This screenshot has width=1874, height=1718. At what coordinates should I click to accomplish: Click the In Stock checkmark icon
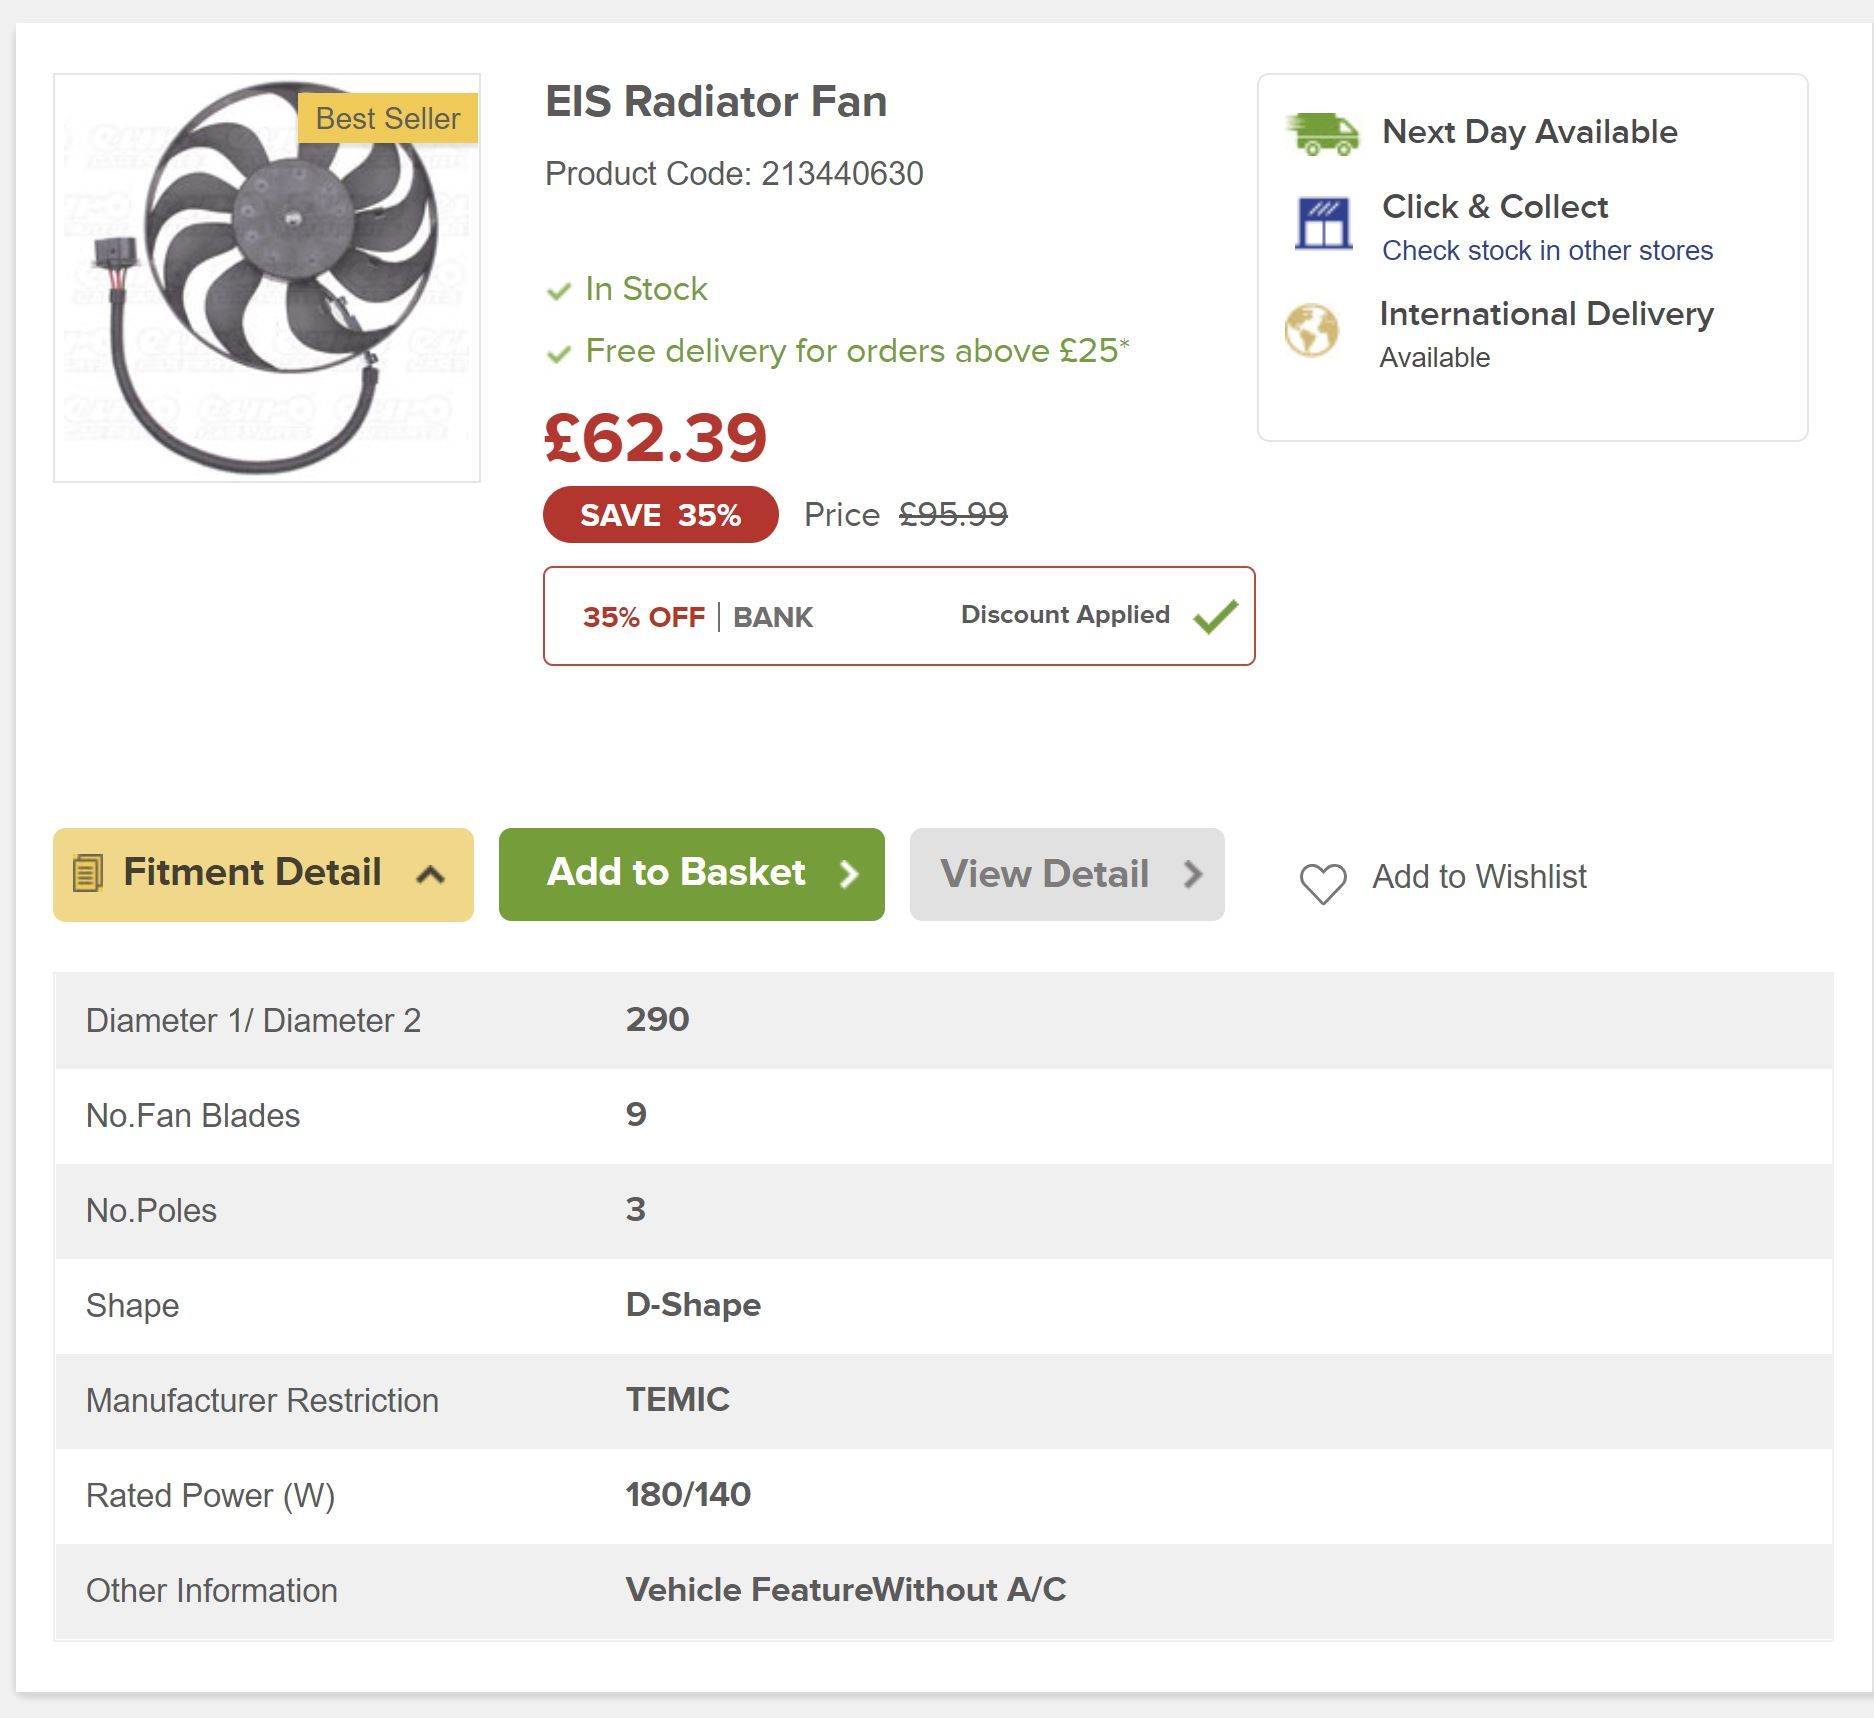558,291
